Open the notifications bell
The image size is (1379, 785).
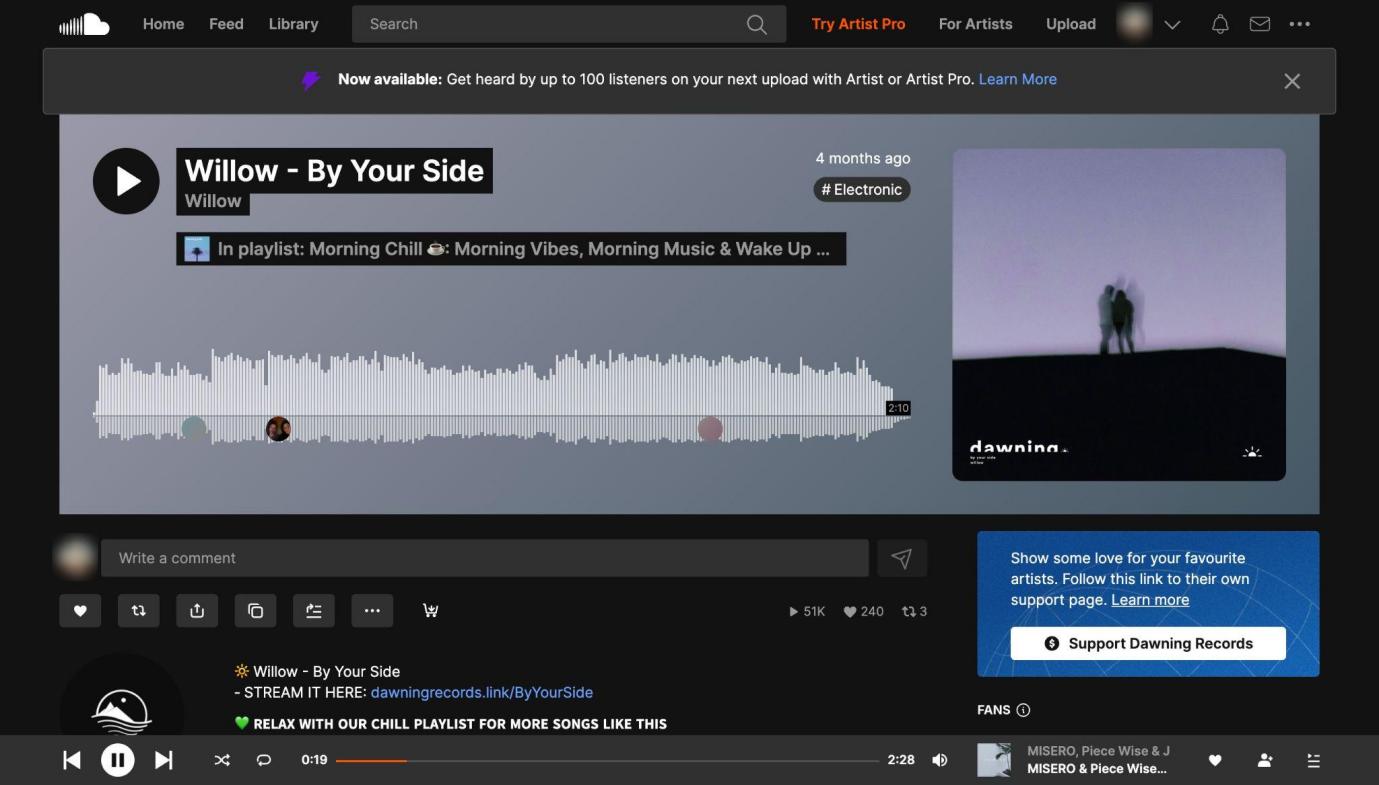point(1220,24)
